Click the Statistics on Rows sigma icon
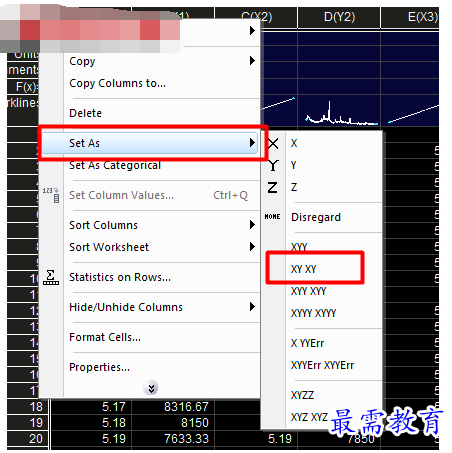Image resolution: width=452 pixels, height=453 pixels. [51, 277]
